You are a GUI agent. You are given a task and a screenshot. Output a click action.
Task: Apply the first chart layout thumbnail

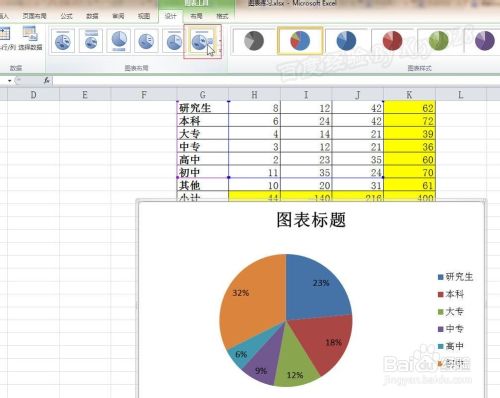63,41
